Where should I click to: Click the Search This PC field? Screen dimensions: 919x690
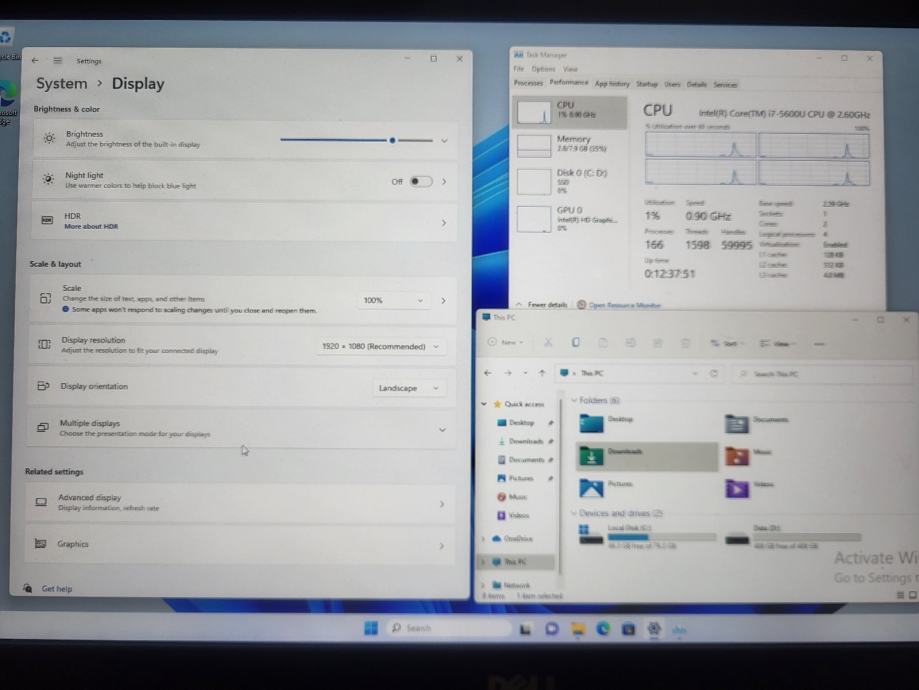[x=822, y=373]
